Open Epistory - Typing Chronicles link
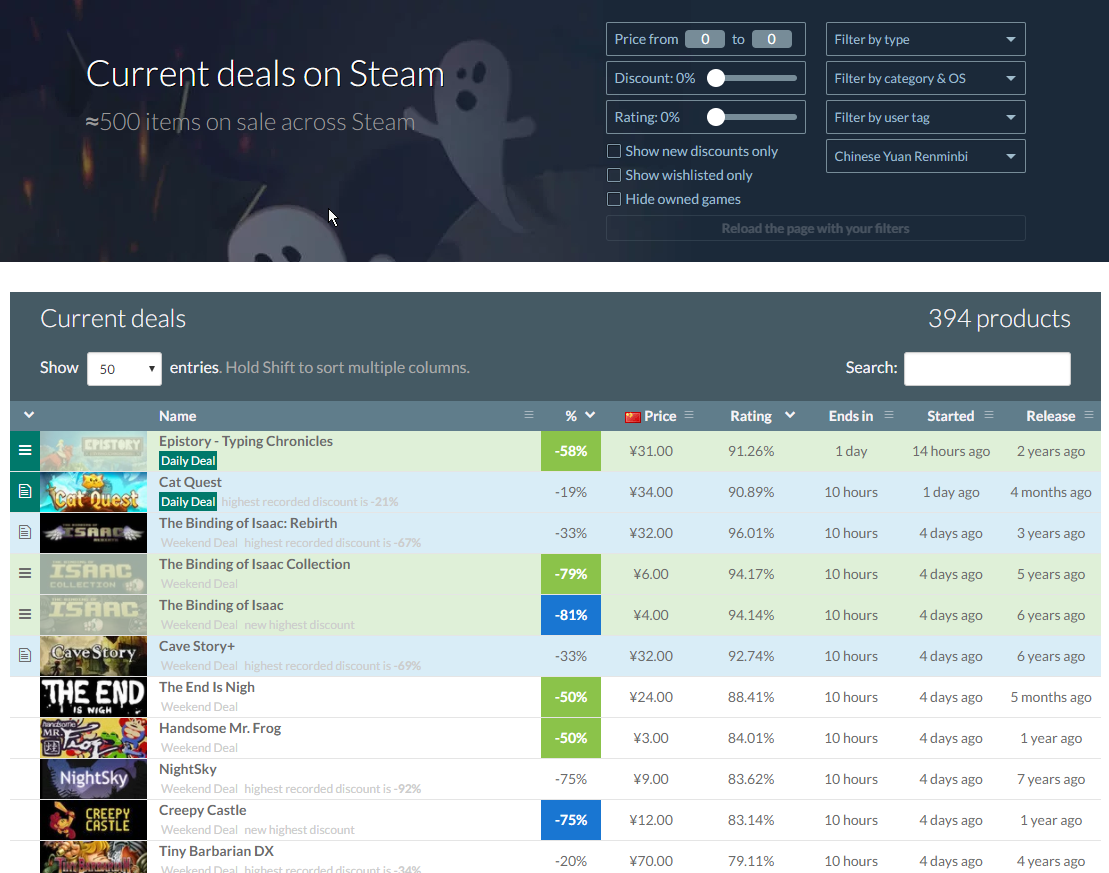The image size is (1109, 873). 245,441
